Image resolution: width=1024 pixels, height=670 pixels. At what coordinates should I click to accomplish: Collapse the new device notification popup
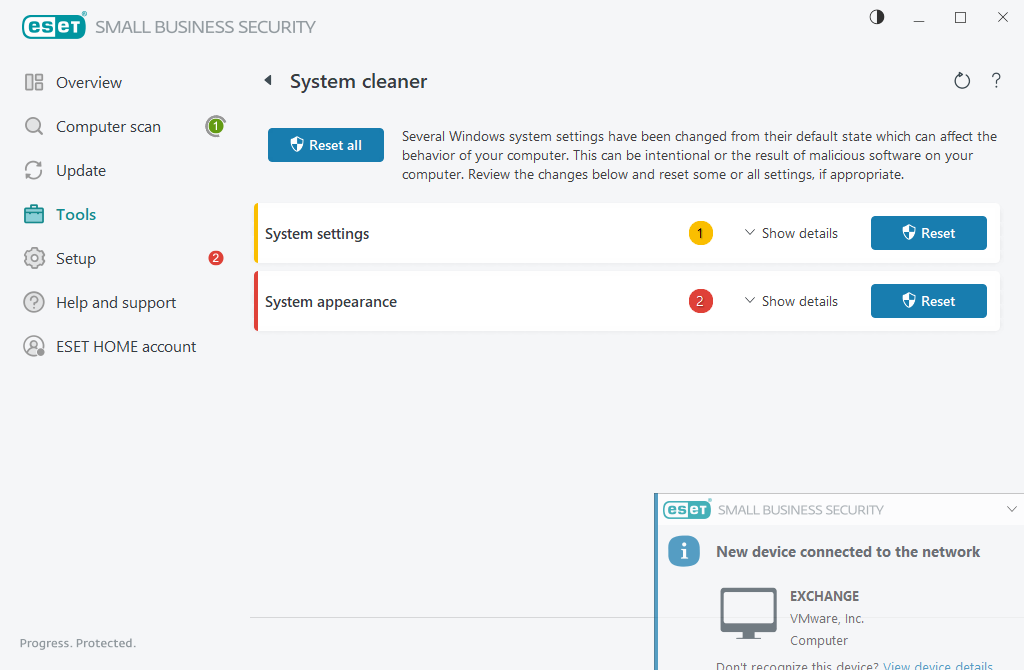pyautogui.click(x=1012, y=509)
